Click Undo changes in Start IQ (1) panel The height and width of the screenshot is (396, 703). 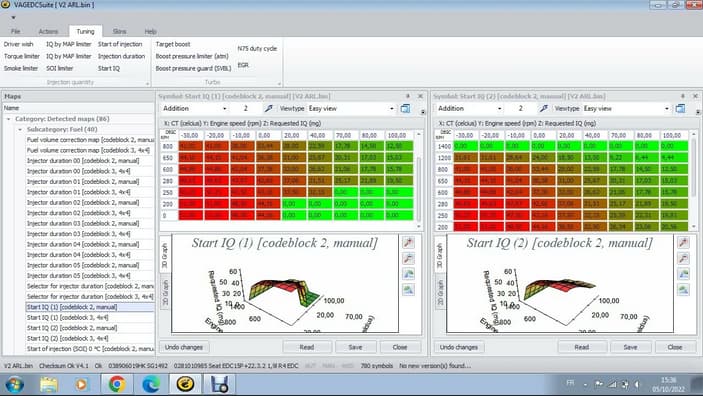tap(184, 347)
